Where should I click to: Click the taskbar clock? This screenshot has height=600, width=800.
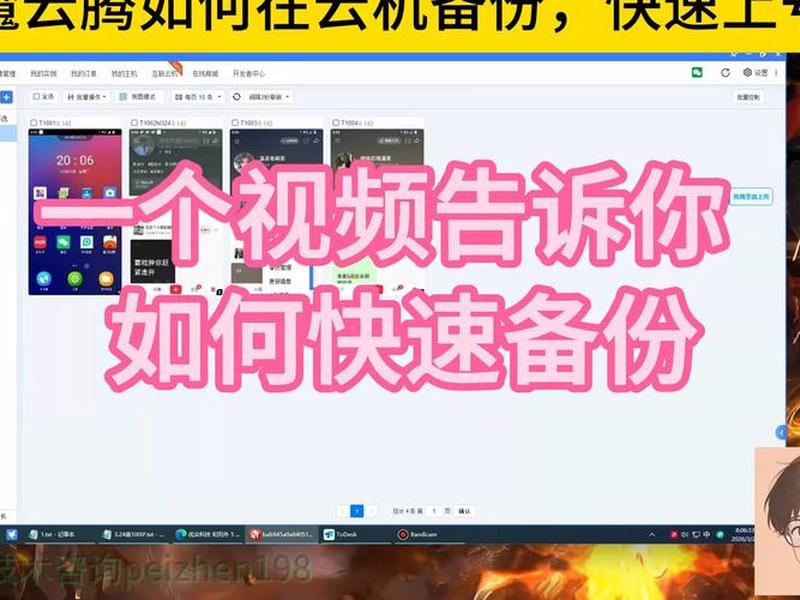click(x=742, y=535)
